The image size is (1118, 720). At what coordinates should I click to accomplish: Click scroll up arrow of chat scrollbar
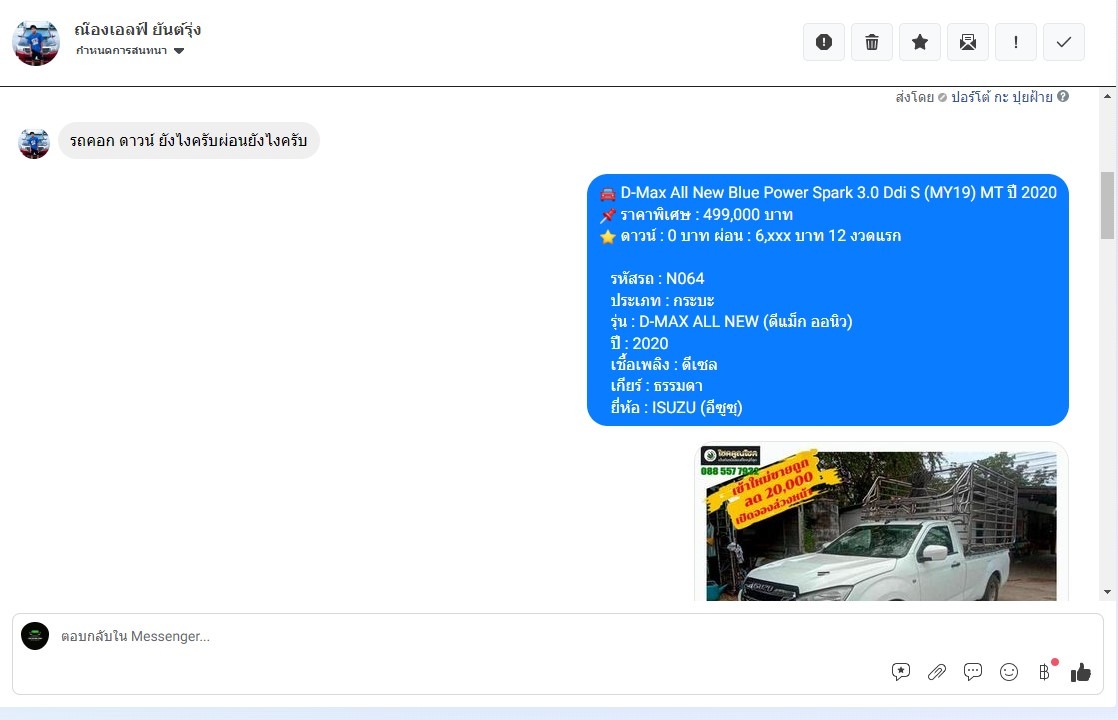1107,96
